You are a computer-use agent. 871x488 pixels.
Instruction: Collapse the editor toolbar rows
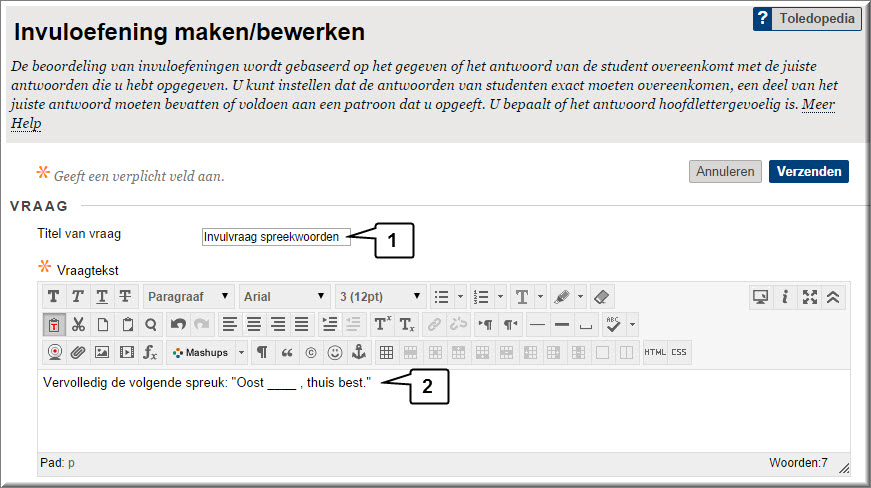(833, 297)
